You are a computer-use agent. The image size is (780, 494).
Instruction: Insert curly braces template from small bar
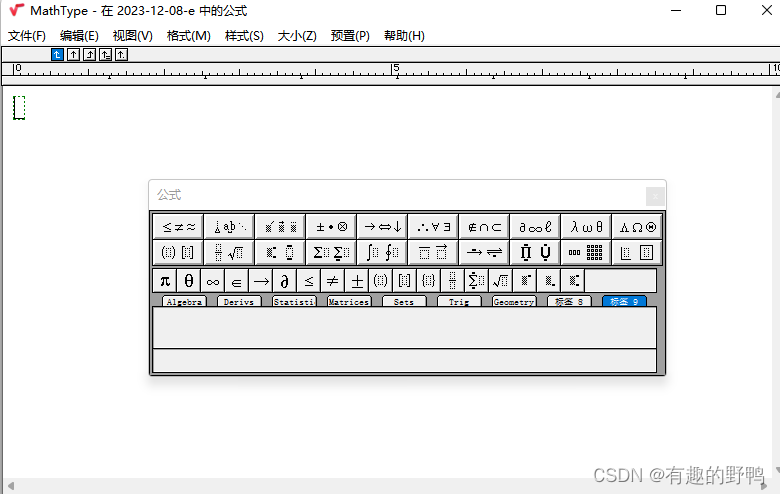(428, 281)
